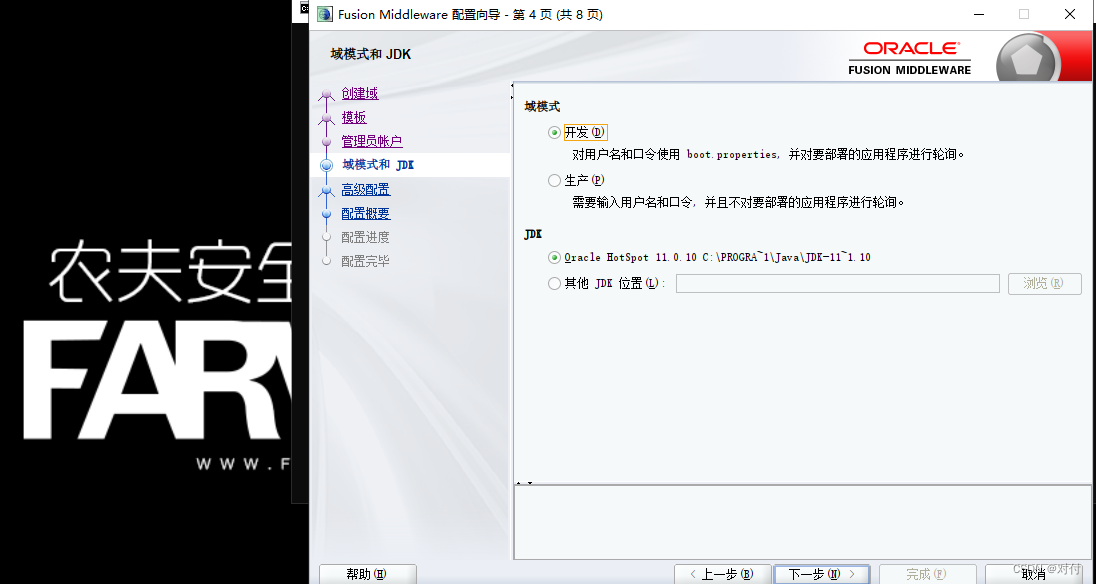Screen dimensions: 1096x584
Task: Click the 域模式和 JDK page header title
Action: (370, 54)
